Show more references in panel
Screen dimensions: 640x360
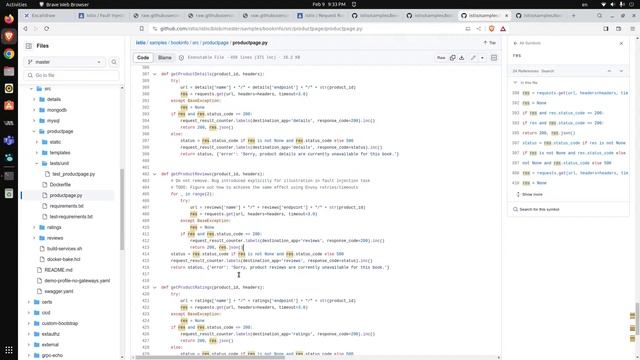(529, 194)
